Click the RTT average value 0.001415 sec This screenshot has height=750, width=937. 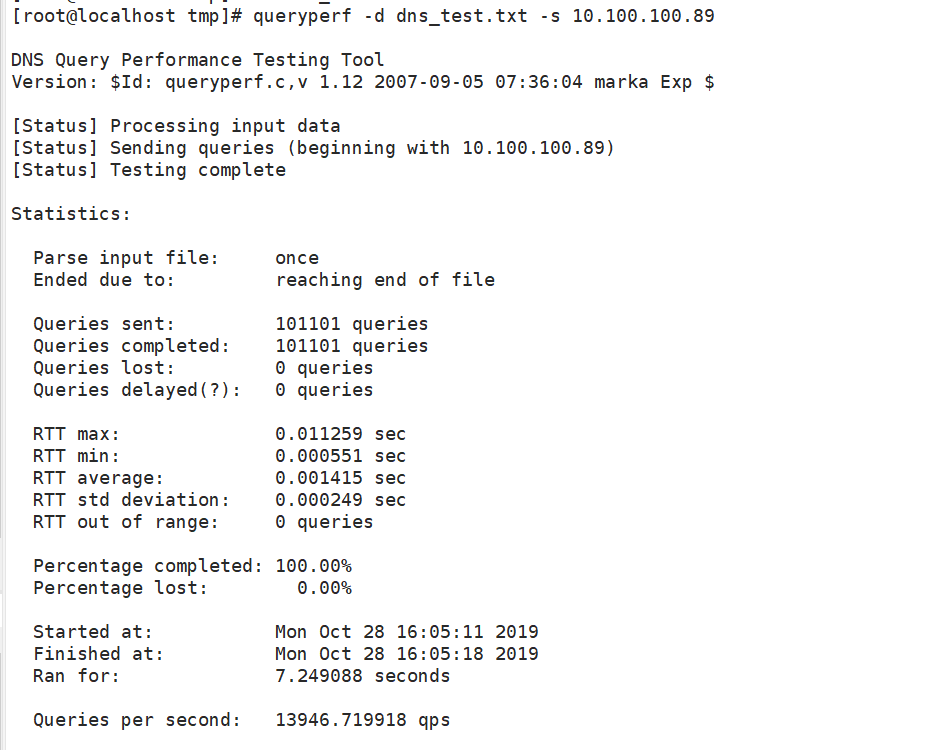340,478
